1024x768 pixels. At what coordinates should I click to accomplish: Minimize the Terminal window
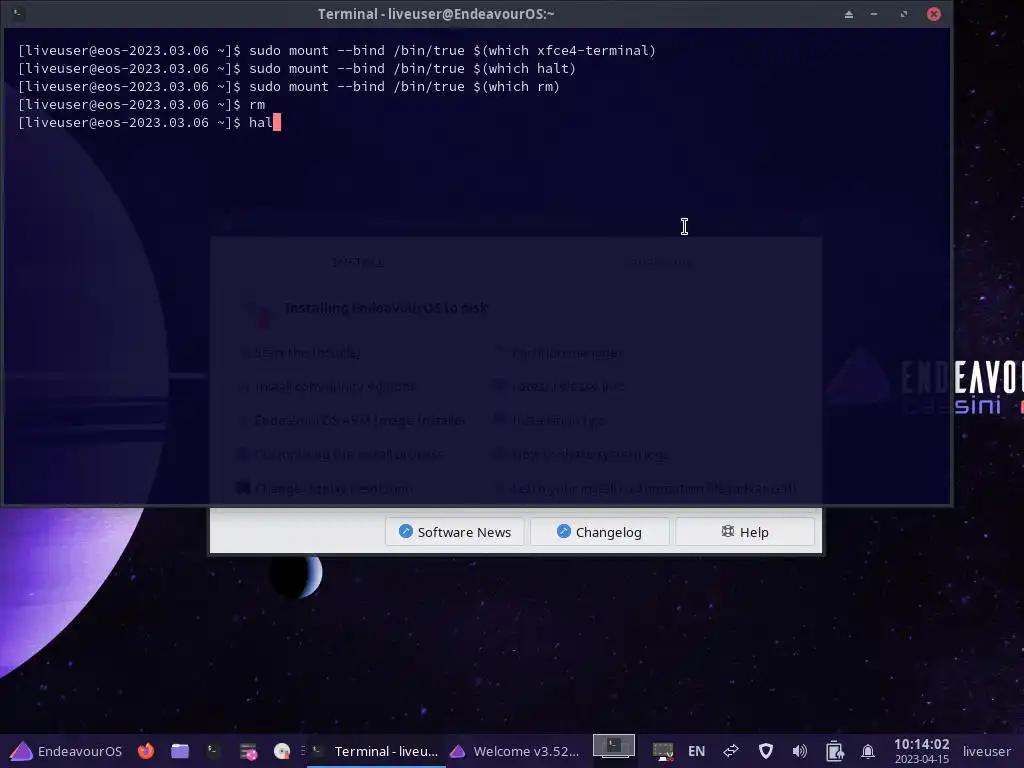(874, 14)
